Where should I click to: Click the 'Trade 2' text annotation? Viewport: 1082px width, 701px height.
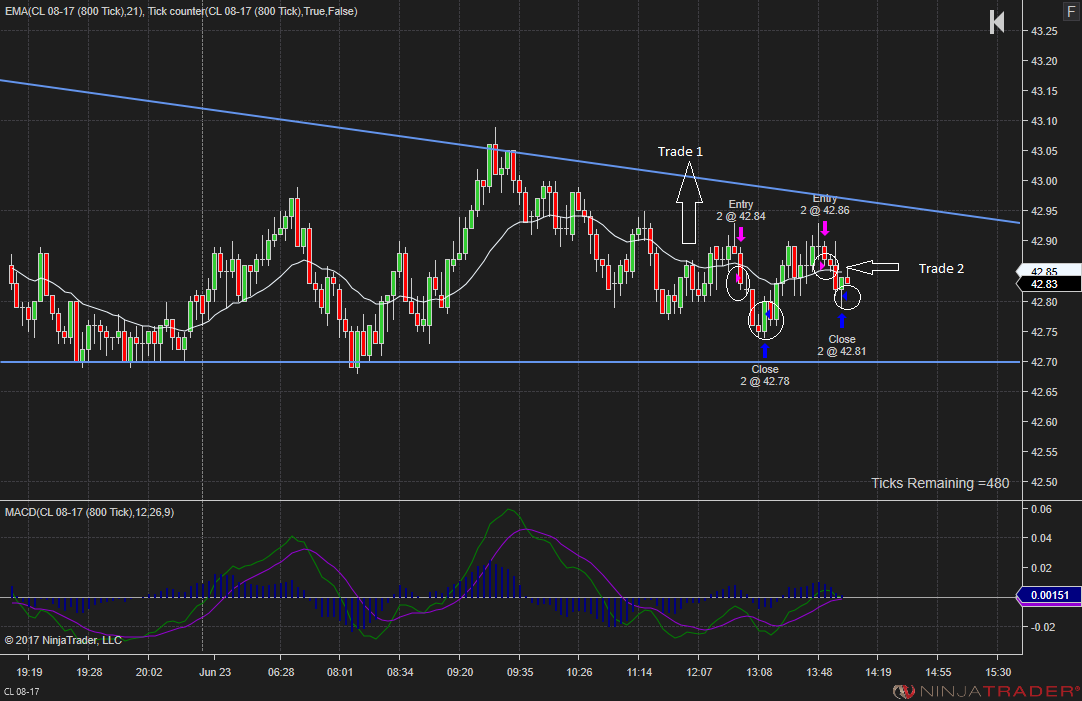941,269
